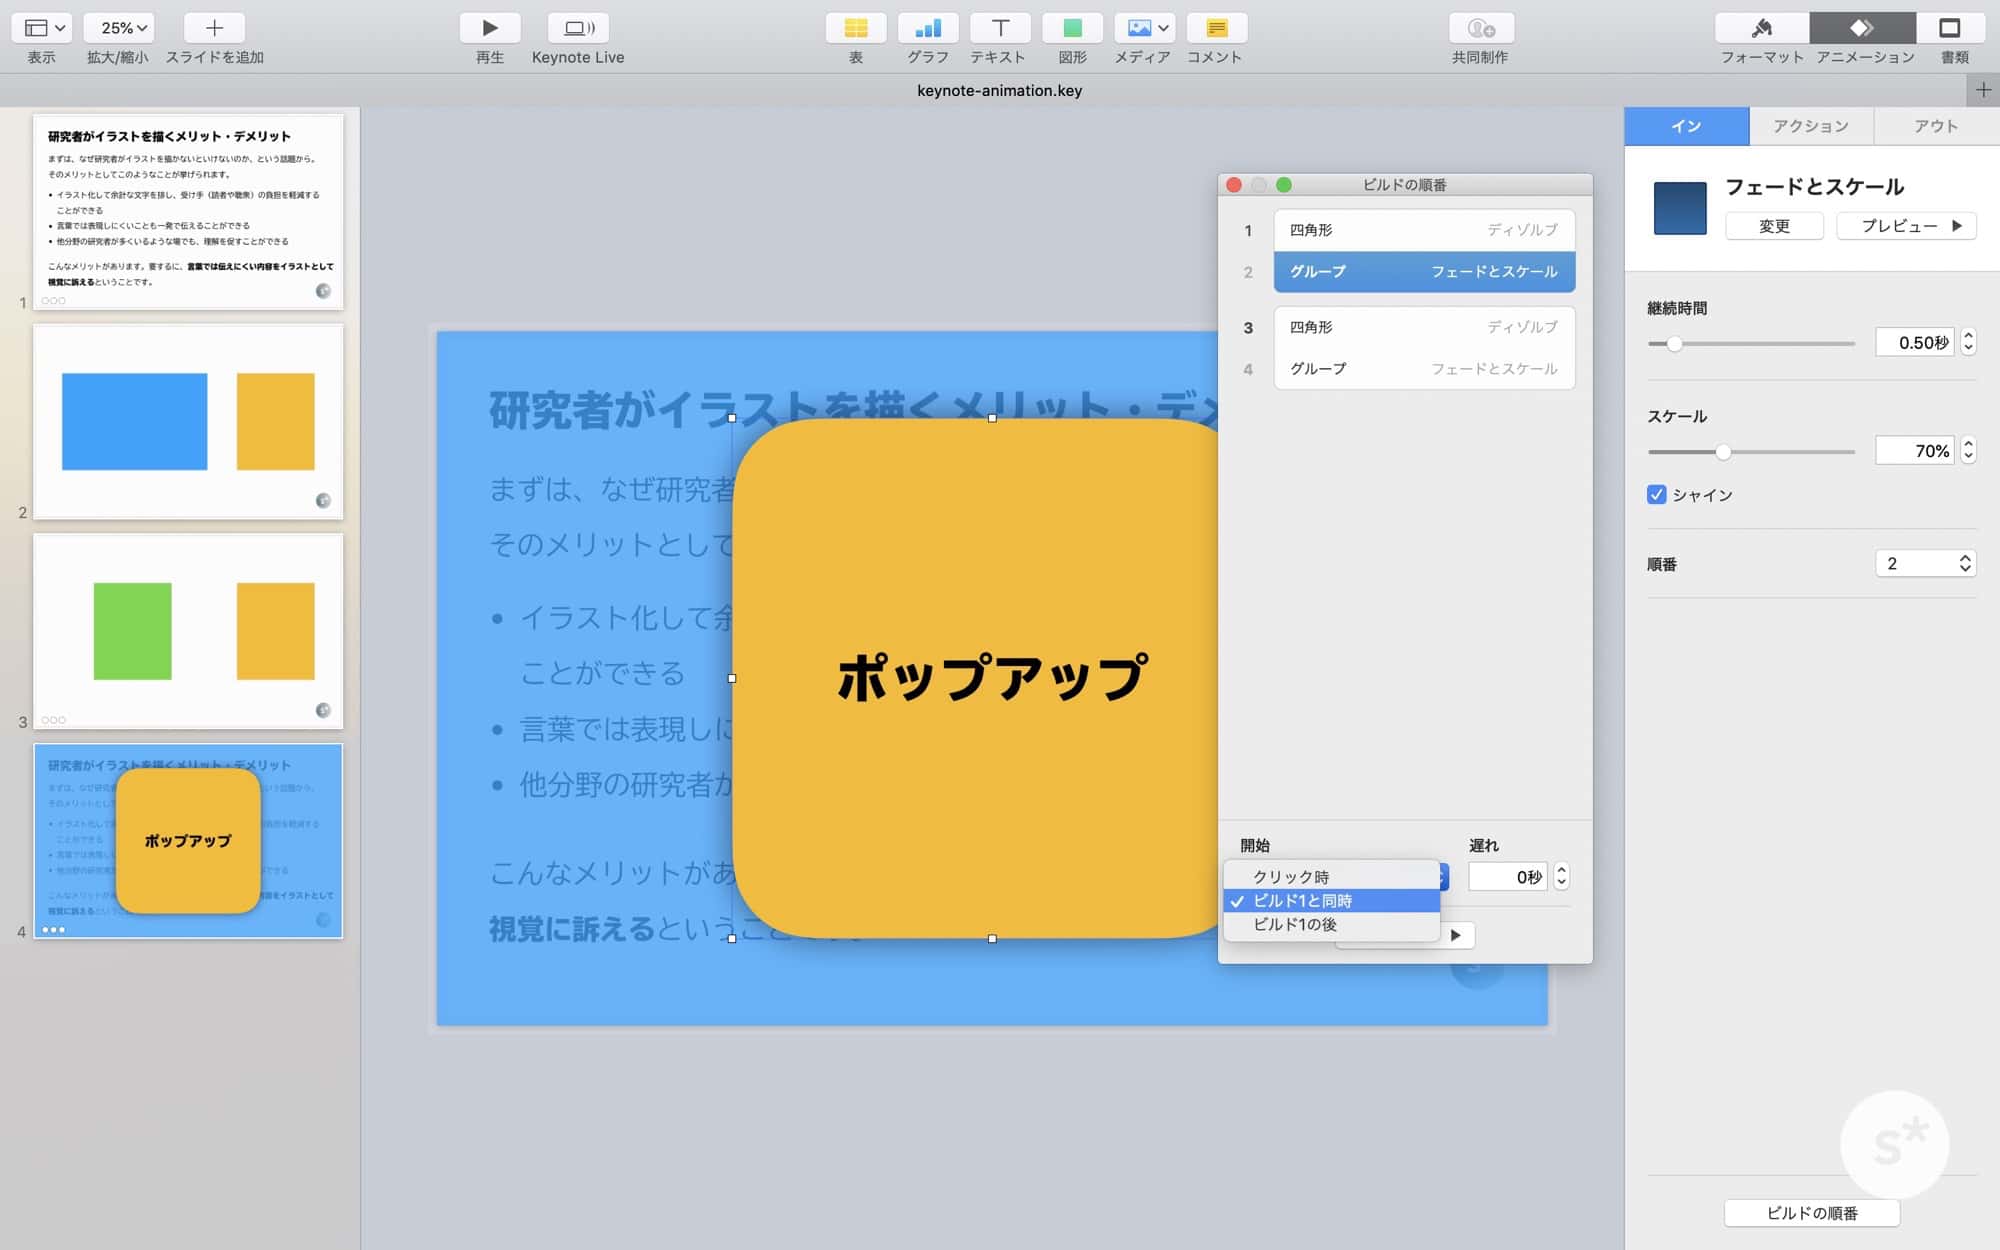Select slide 1 thumbnail in navigator
Image resolution: width=2000 pixels, height=1250 pixels.
[x=188, y=211]
